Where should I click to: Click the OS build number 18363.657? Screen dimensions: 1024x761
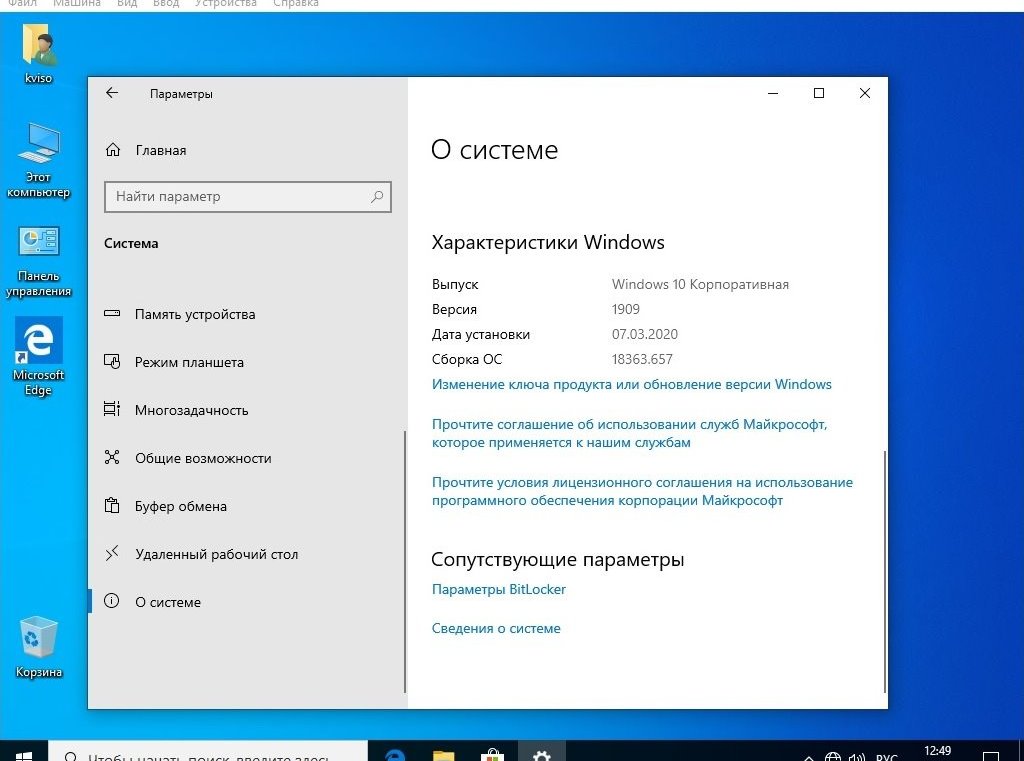(642, 359)
